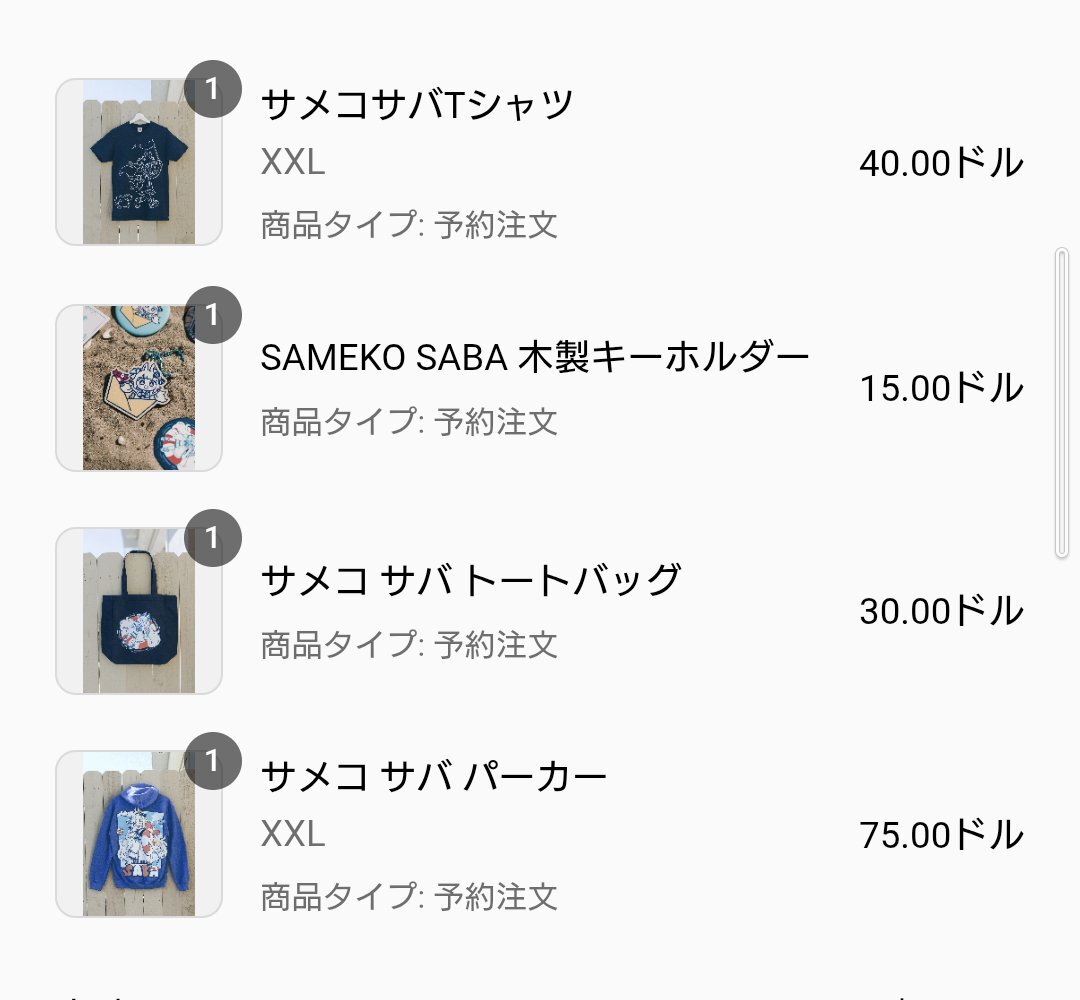
Task: Open the navy tote bag thumbnail
Action: [138, 611]
